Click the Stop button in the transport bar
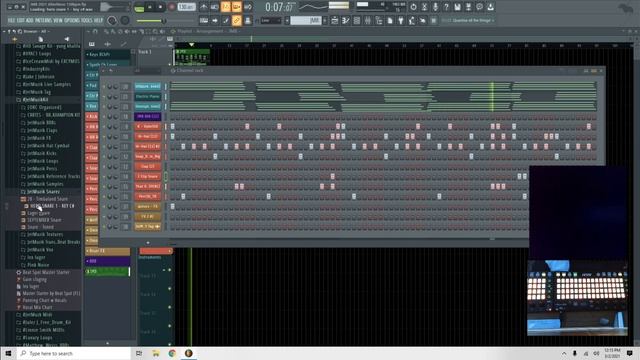 (160, 7)
